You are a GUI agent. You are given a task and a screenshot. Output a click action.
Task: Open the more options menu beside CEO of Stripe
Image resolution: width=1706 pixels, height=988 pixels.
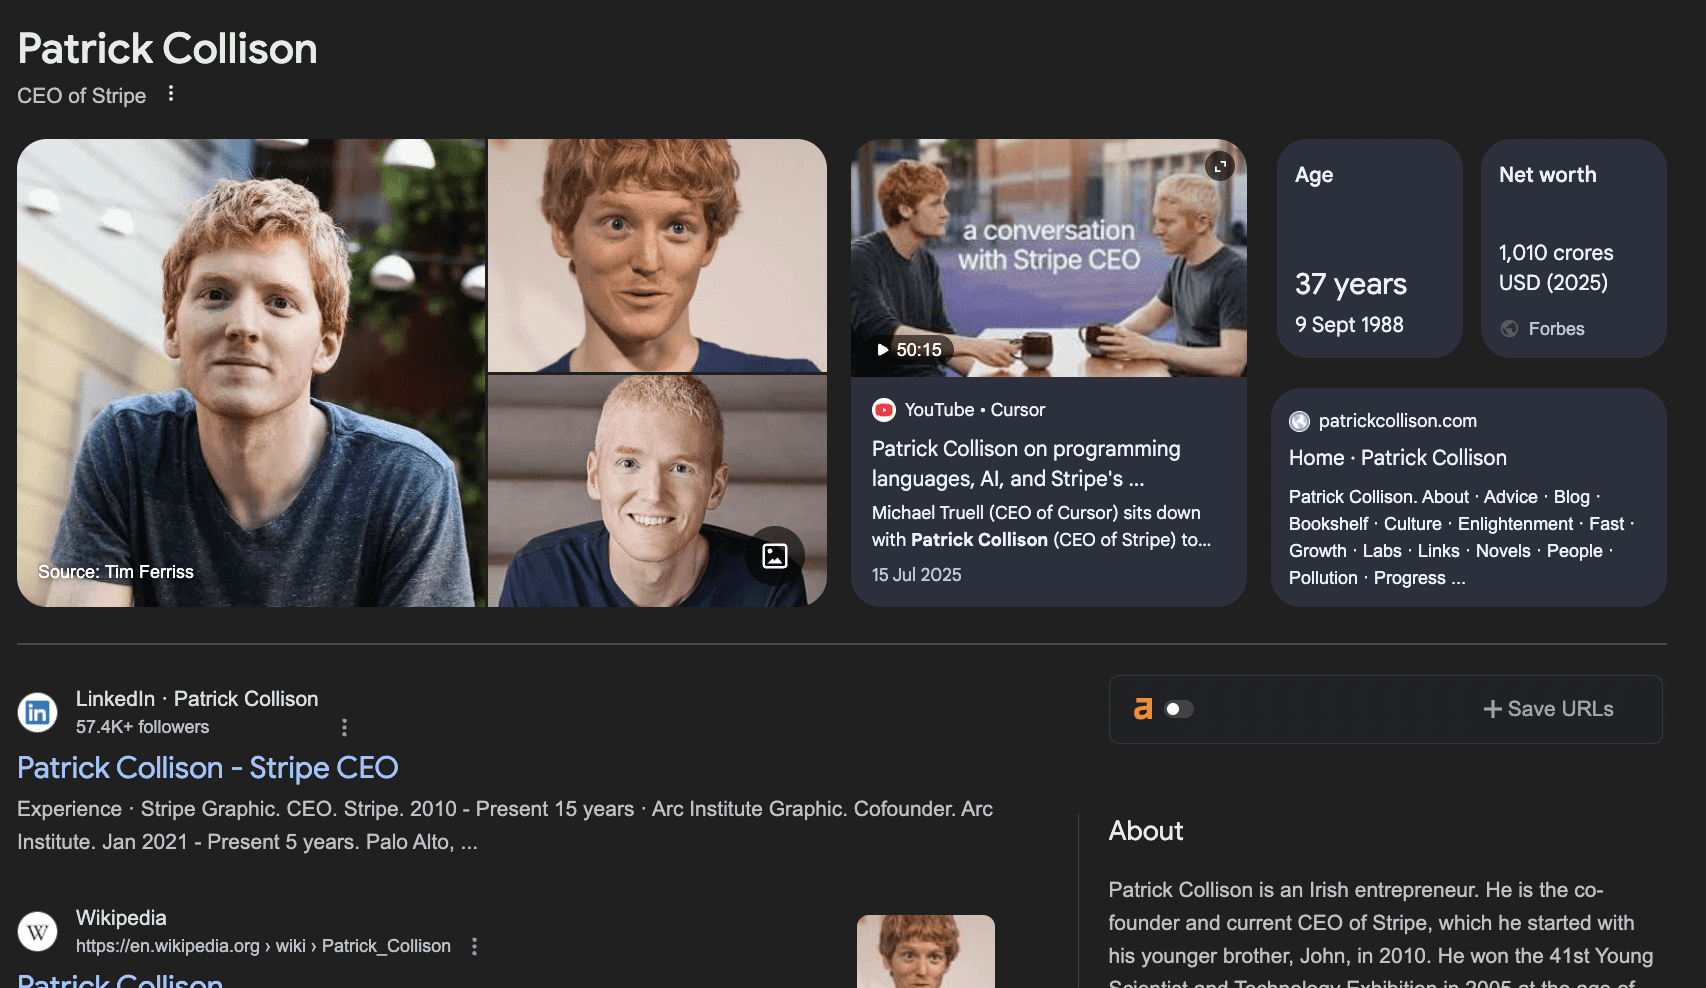click(171, 94)
